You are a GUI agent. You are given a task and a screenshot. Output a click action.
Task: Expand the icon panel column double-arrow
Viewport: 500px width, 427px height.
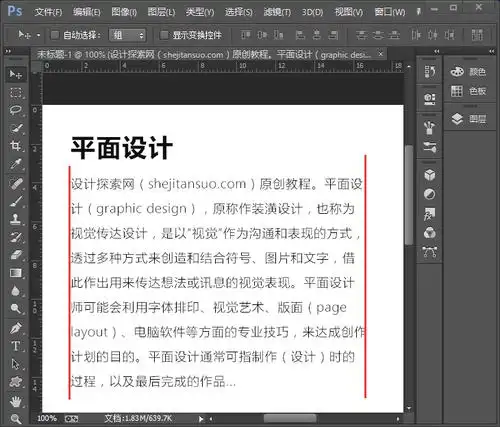pyautogui.click(x=436, y=51)
